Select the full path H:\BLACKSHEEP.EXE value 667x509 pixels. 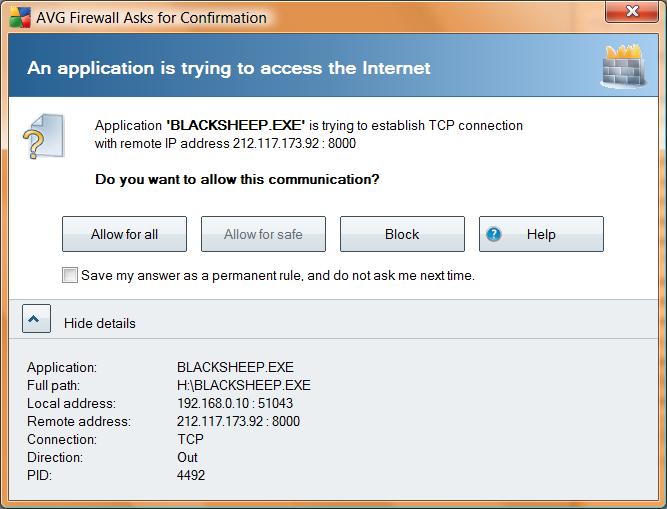(244, 385)
